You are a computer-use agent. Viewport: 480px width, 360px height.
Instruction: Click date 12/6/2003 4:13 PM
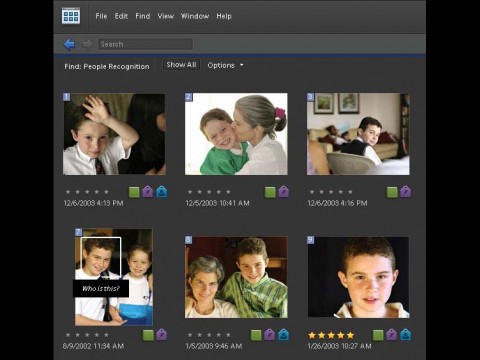(x=93, y=203)
